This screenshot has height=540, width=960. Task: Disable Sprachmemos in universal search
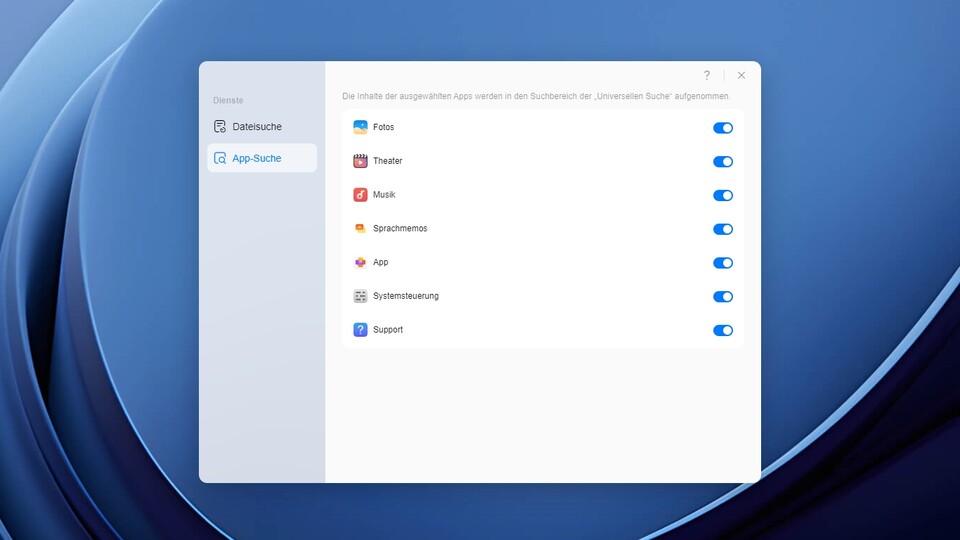click(722, 229)
